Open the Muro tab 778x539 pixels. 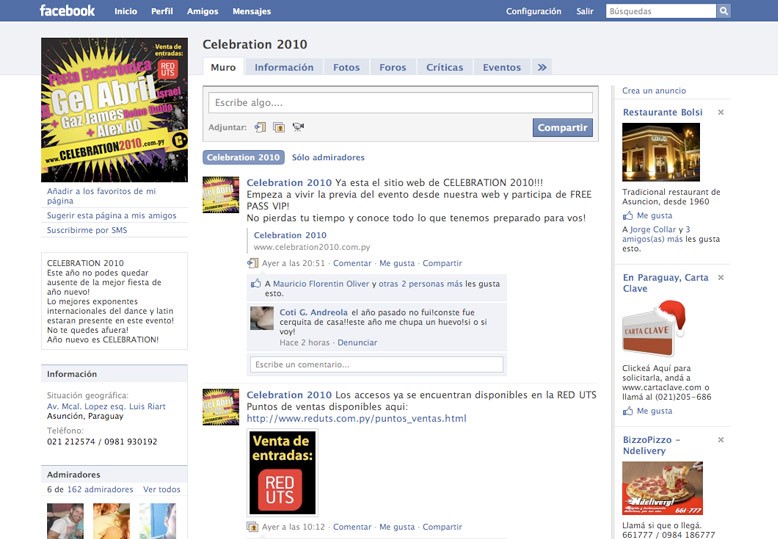(223, 67)
